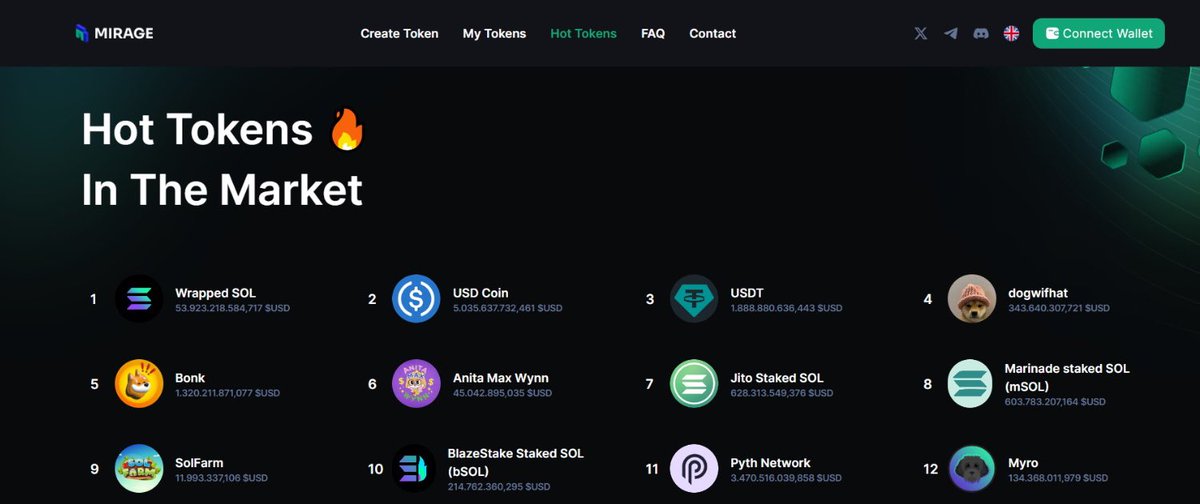Open the Telegram social link

[x=951, y=33]
